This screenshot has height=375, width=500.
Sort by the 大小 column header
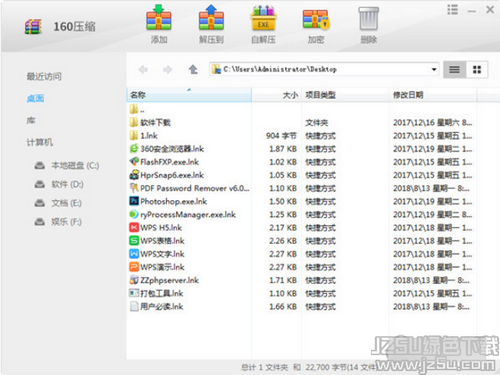pyautogui.click(x=276, y=95)
